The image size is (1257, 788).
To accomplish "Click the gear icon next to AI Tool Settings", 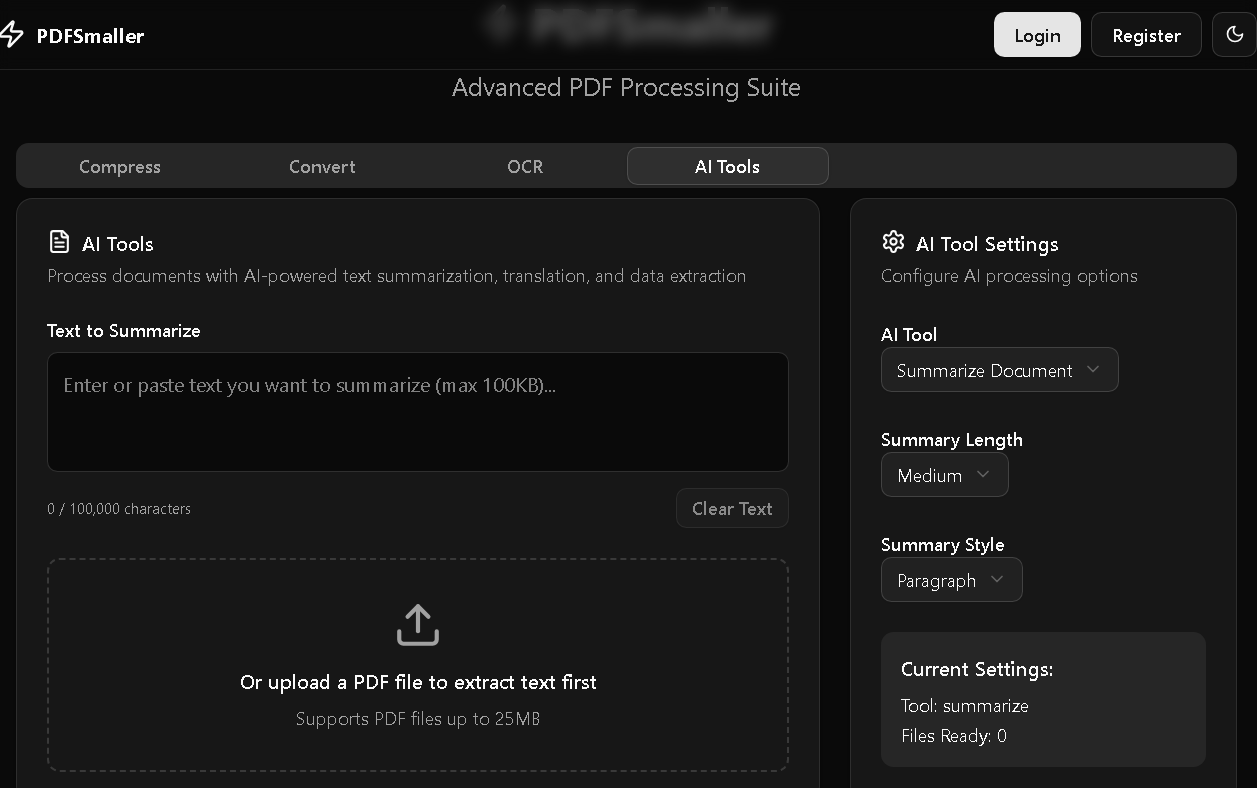I will (893, 241).
